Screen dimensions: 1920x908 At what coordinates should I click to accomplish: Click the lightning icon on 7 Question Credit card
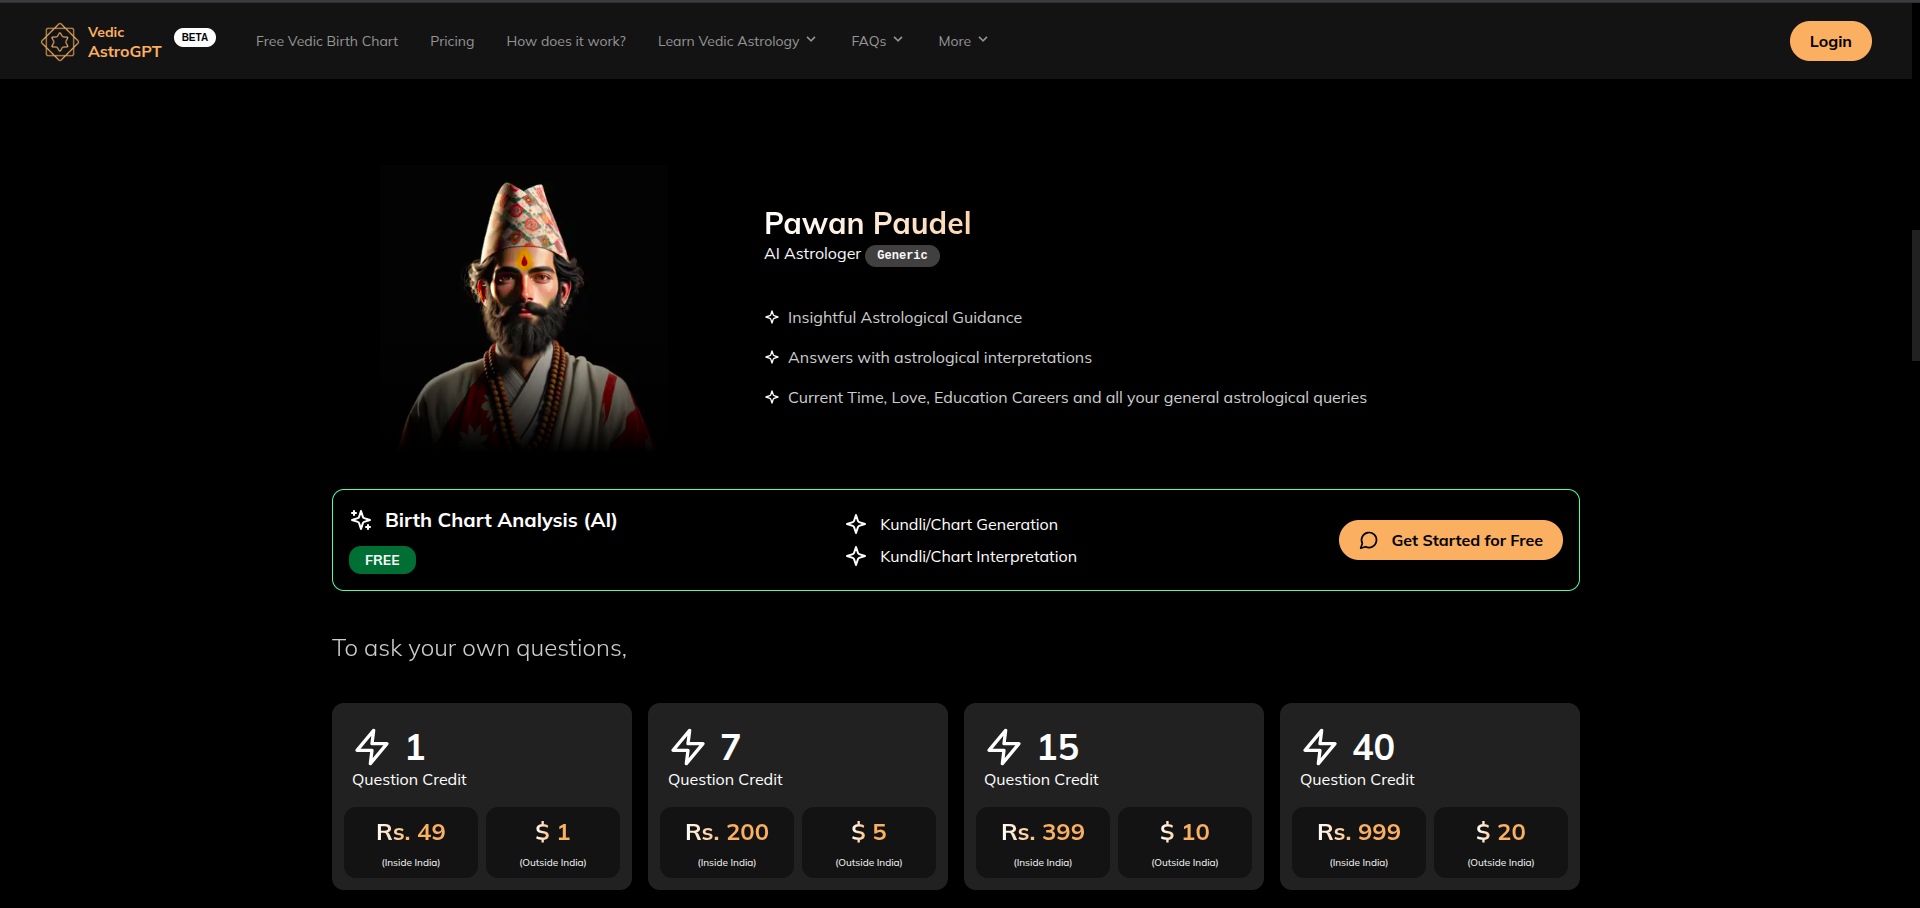[x=688, y=746]
